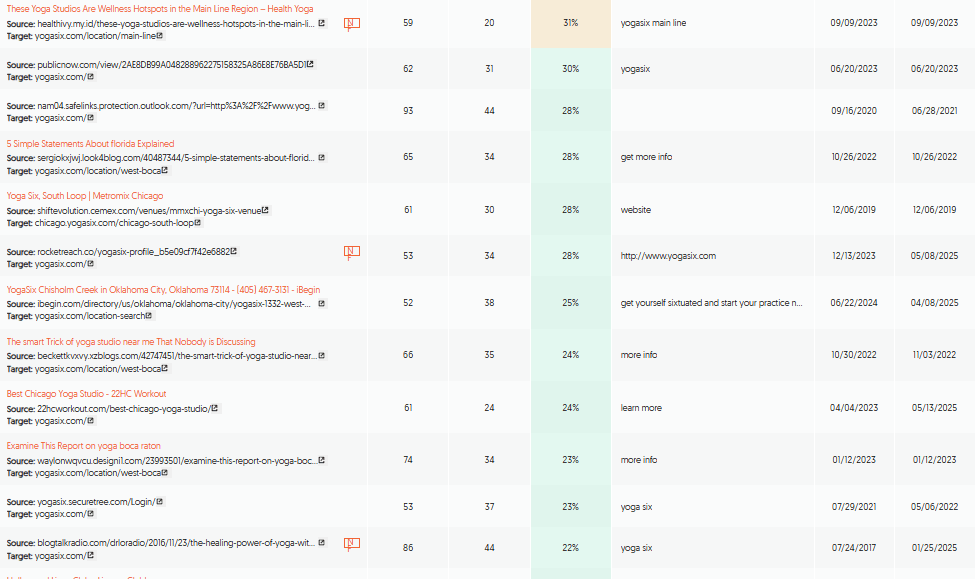Click value 86 in blogtalkradio row

tap(408, 548)
